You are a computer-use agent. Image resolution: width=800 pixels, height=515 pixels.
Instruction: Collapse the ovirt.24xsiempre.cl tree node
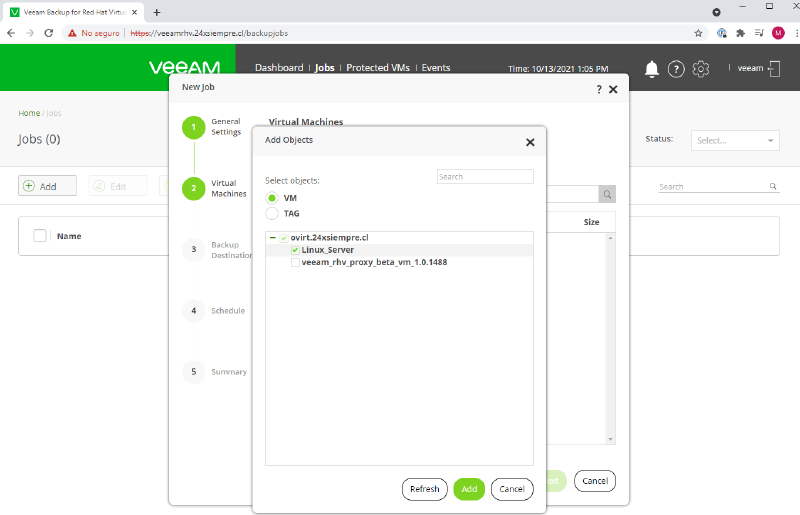click(272, 238)
